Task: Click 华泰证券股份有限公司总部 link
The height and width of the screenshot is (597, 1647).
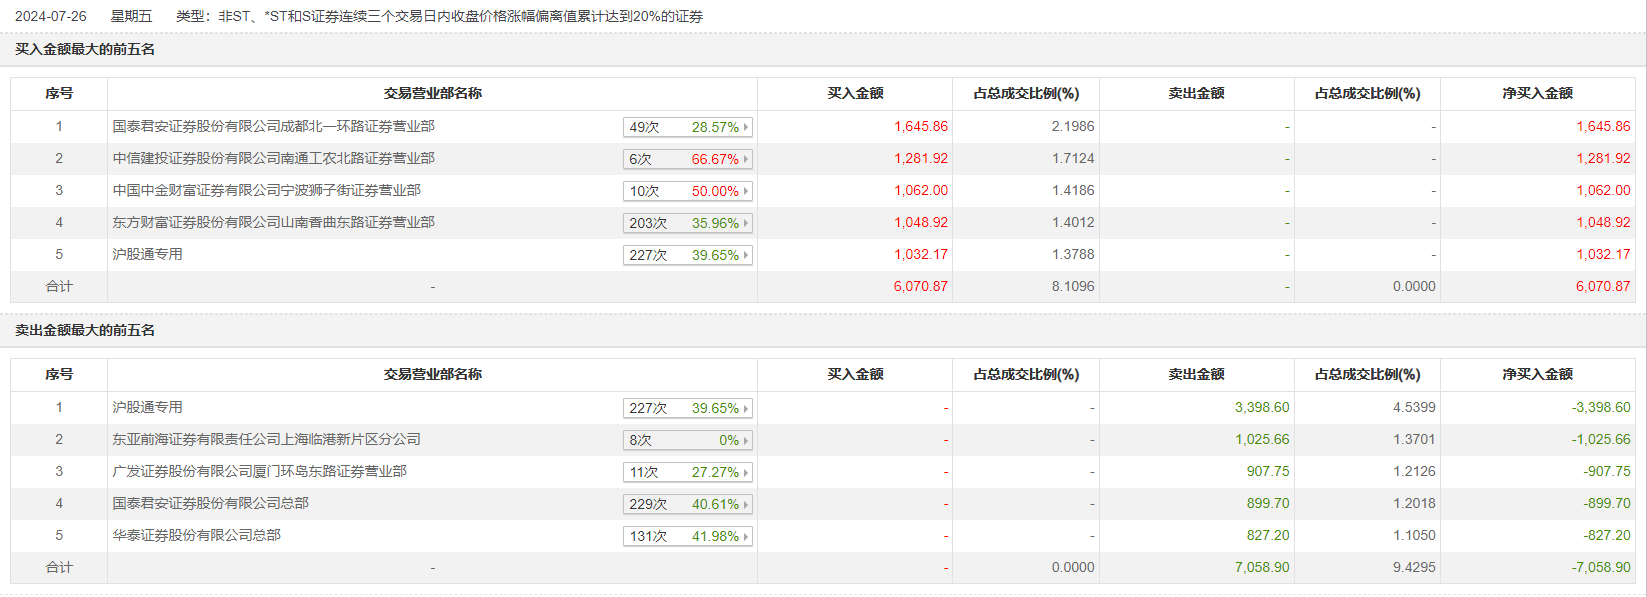Action: tap(196, 535)
